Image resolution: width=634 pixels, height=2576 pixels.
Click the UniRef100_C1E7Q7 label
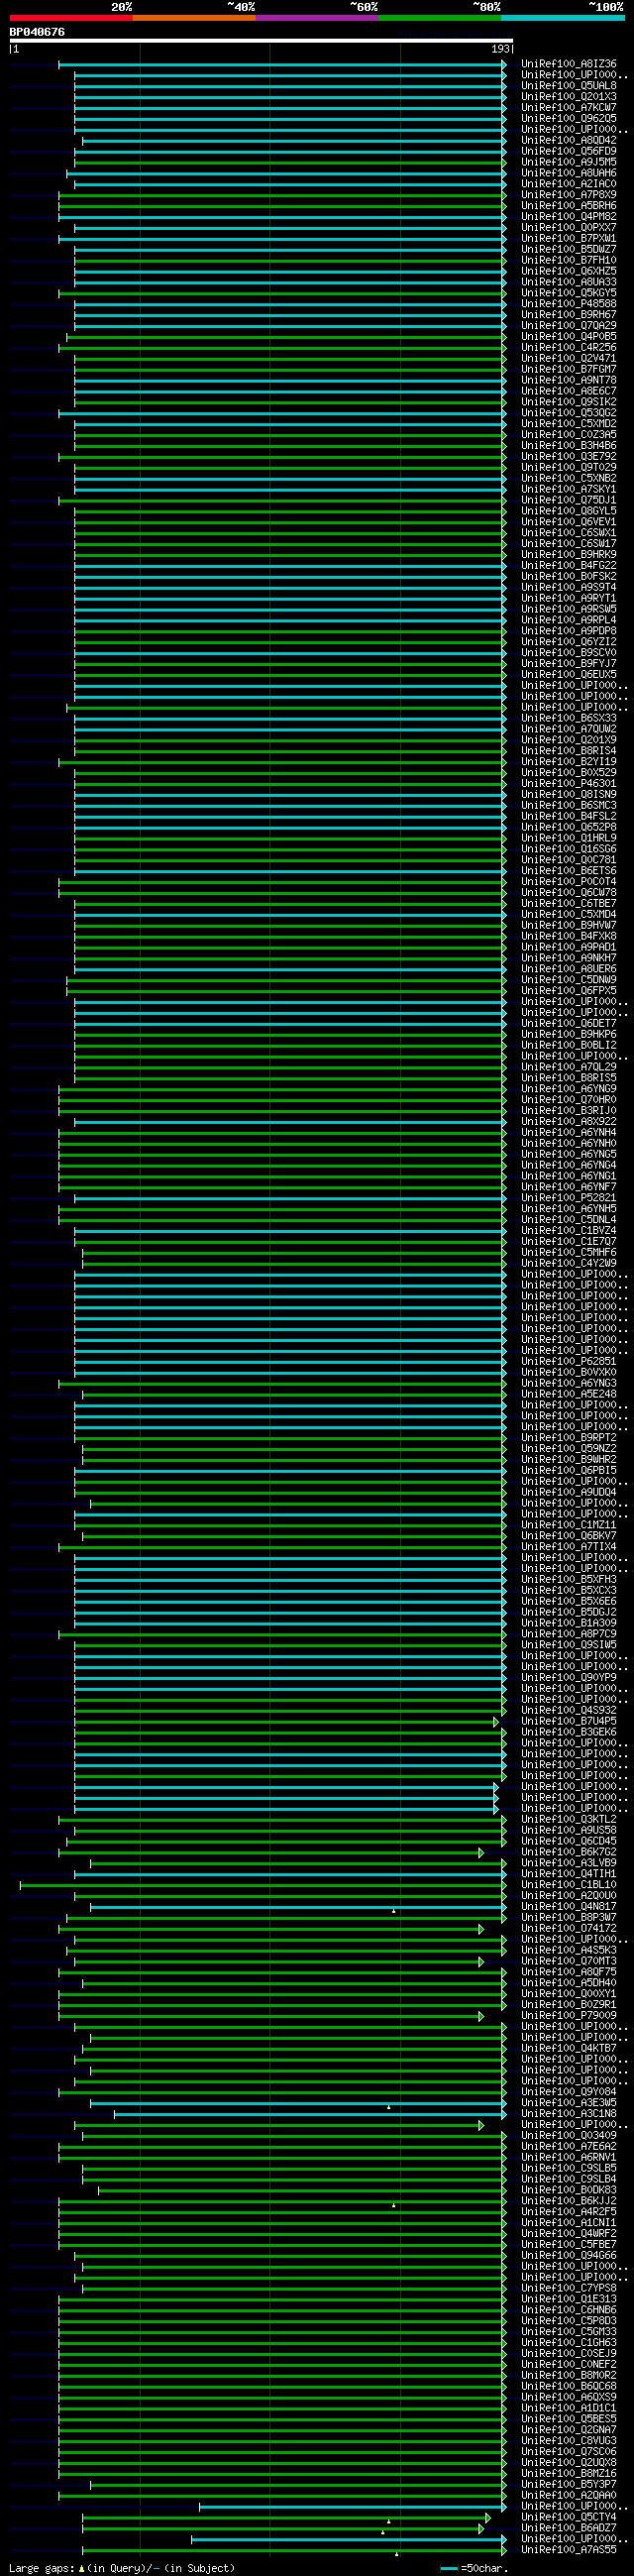[x=569, y=1241]
